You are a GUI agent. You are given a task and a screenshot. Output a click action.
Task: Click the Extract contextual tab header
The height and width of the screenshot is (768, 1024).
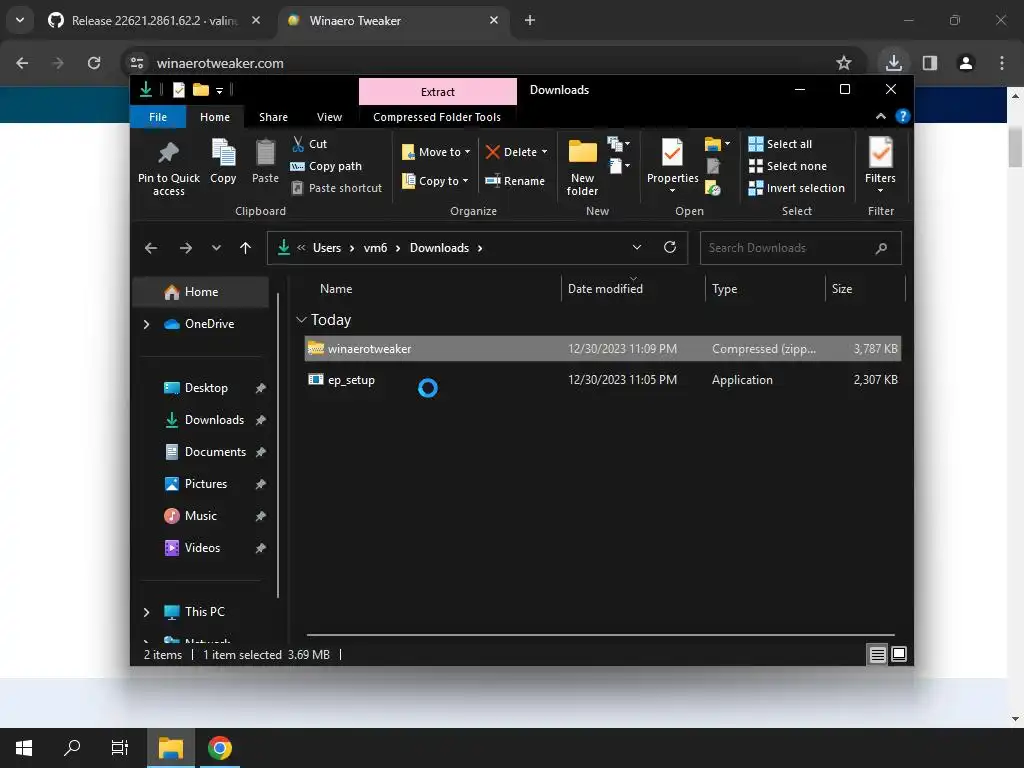(438, 91)
